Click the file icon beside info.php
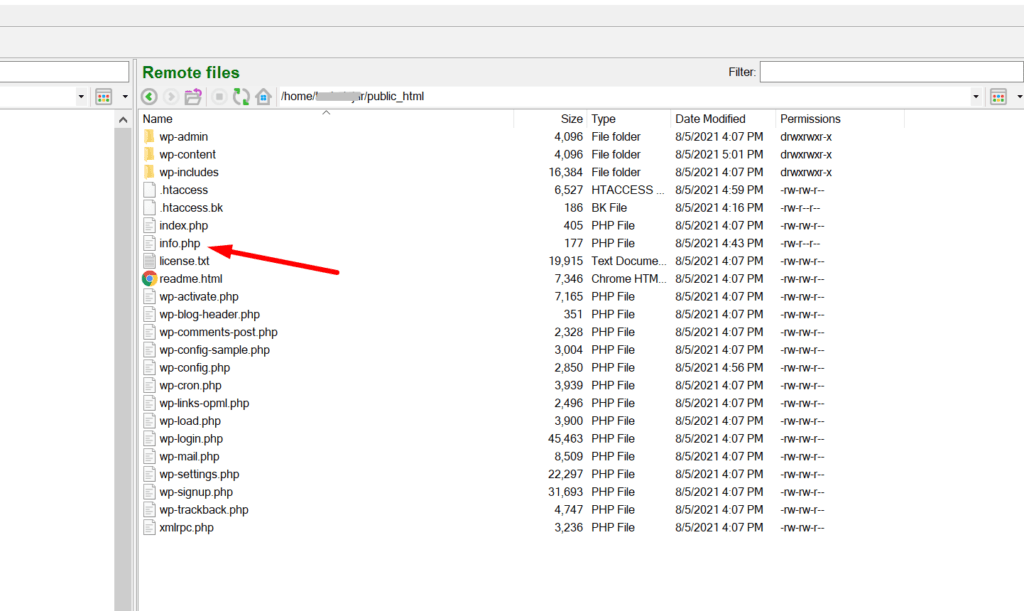Viewport: 1024px width, 611px height. pyautogui.click(x=150, y=243)
